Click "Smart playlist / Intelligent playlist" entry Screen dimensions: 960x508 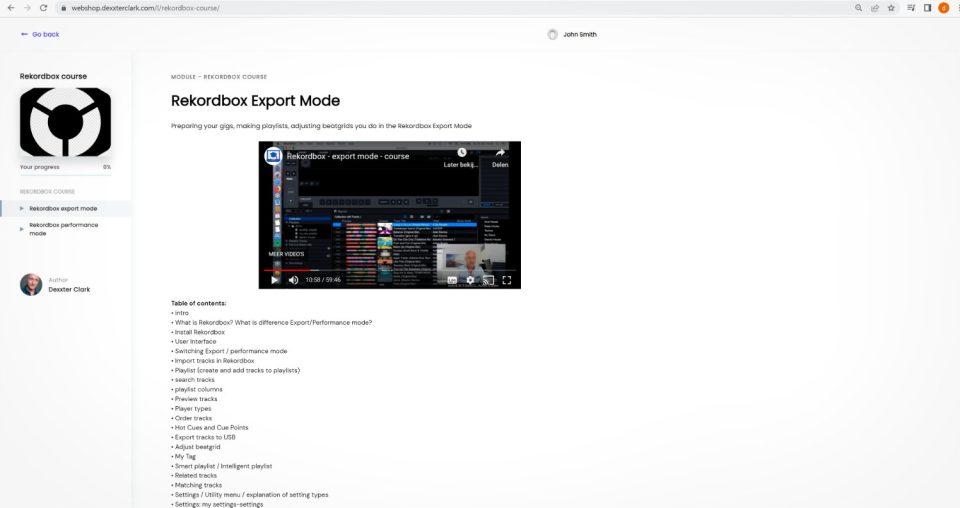[223, 466]
